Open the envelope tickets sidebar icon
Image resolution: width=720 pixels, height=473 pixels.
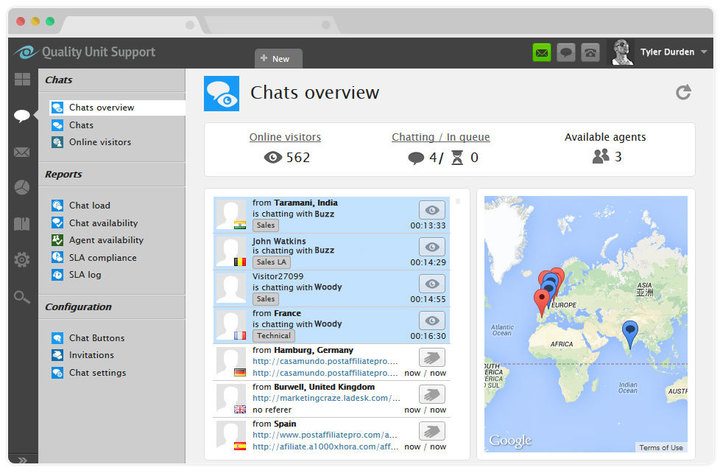point(22,152)
